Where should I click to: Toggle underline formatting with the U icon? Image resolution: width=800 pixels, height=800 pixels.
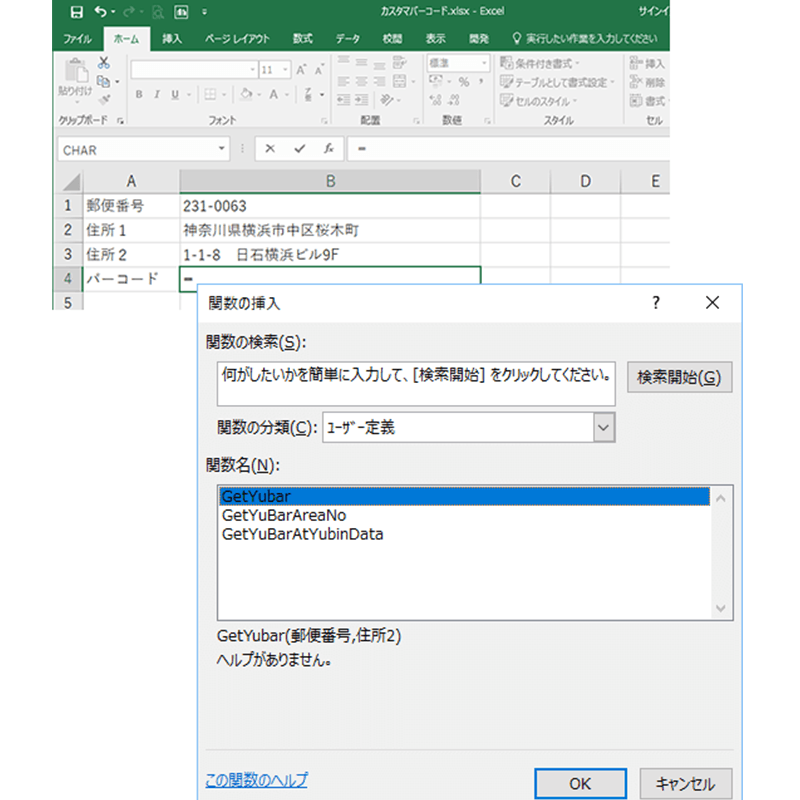(174, 93)
